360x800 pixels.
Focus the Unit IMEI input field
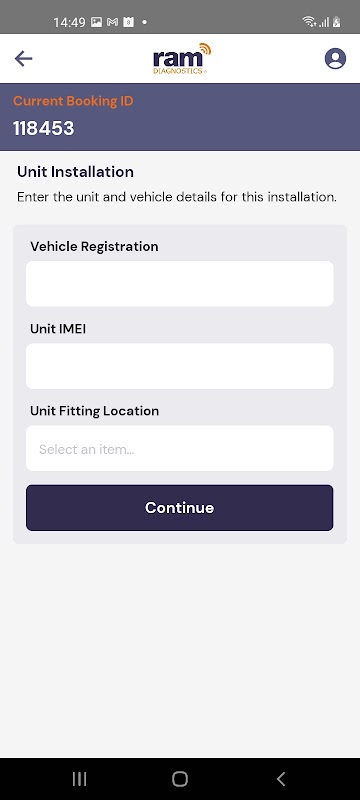(180, 366)
